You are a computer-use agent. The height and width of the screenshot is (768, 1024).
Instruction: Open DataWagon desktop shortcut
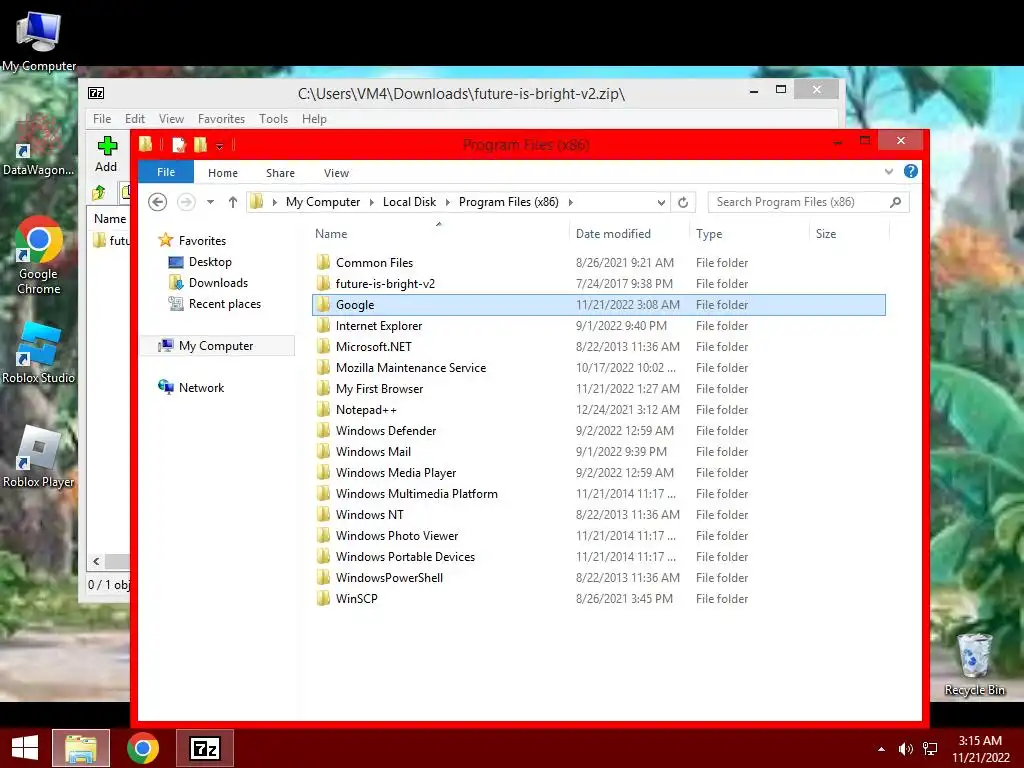pos(39,145)
